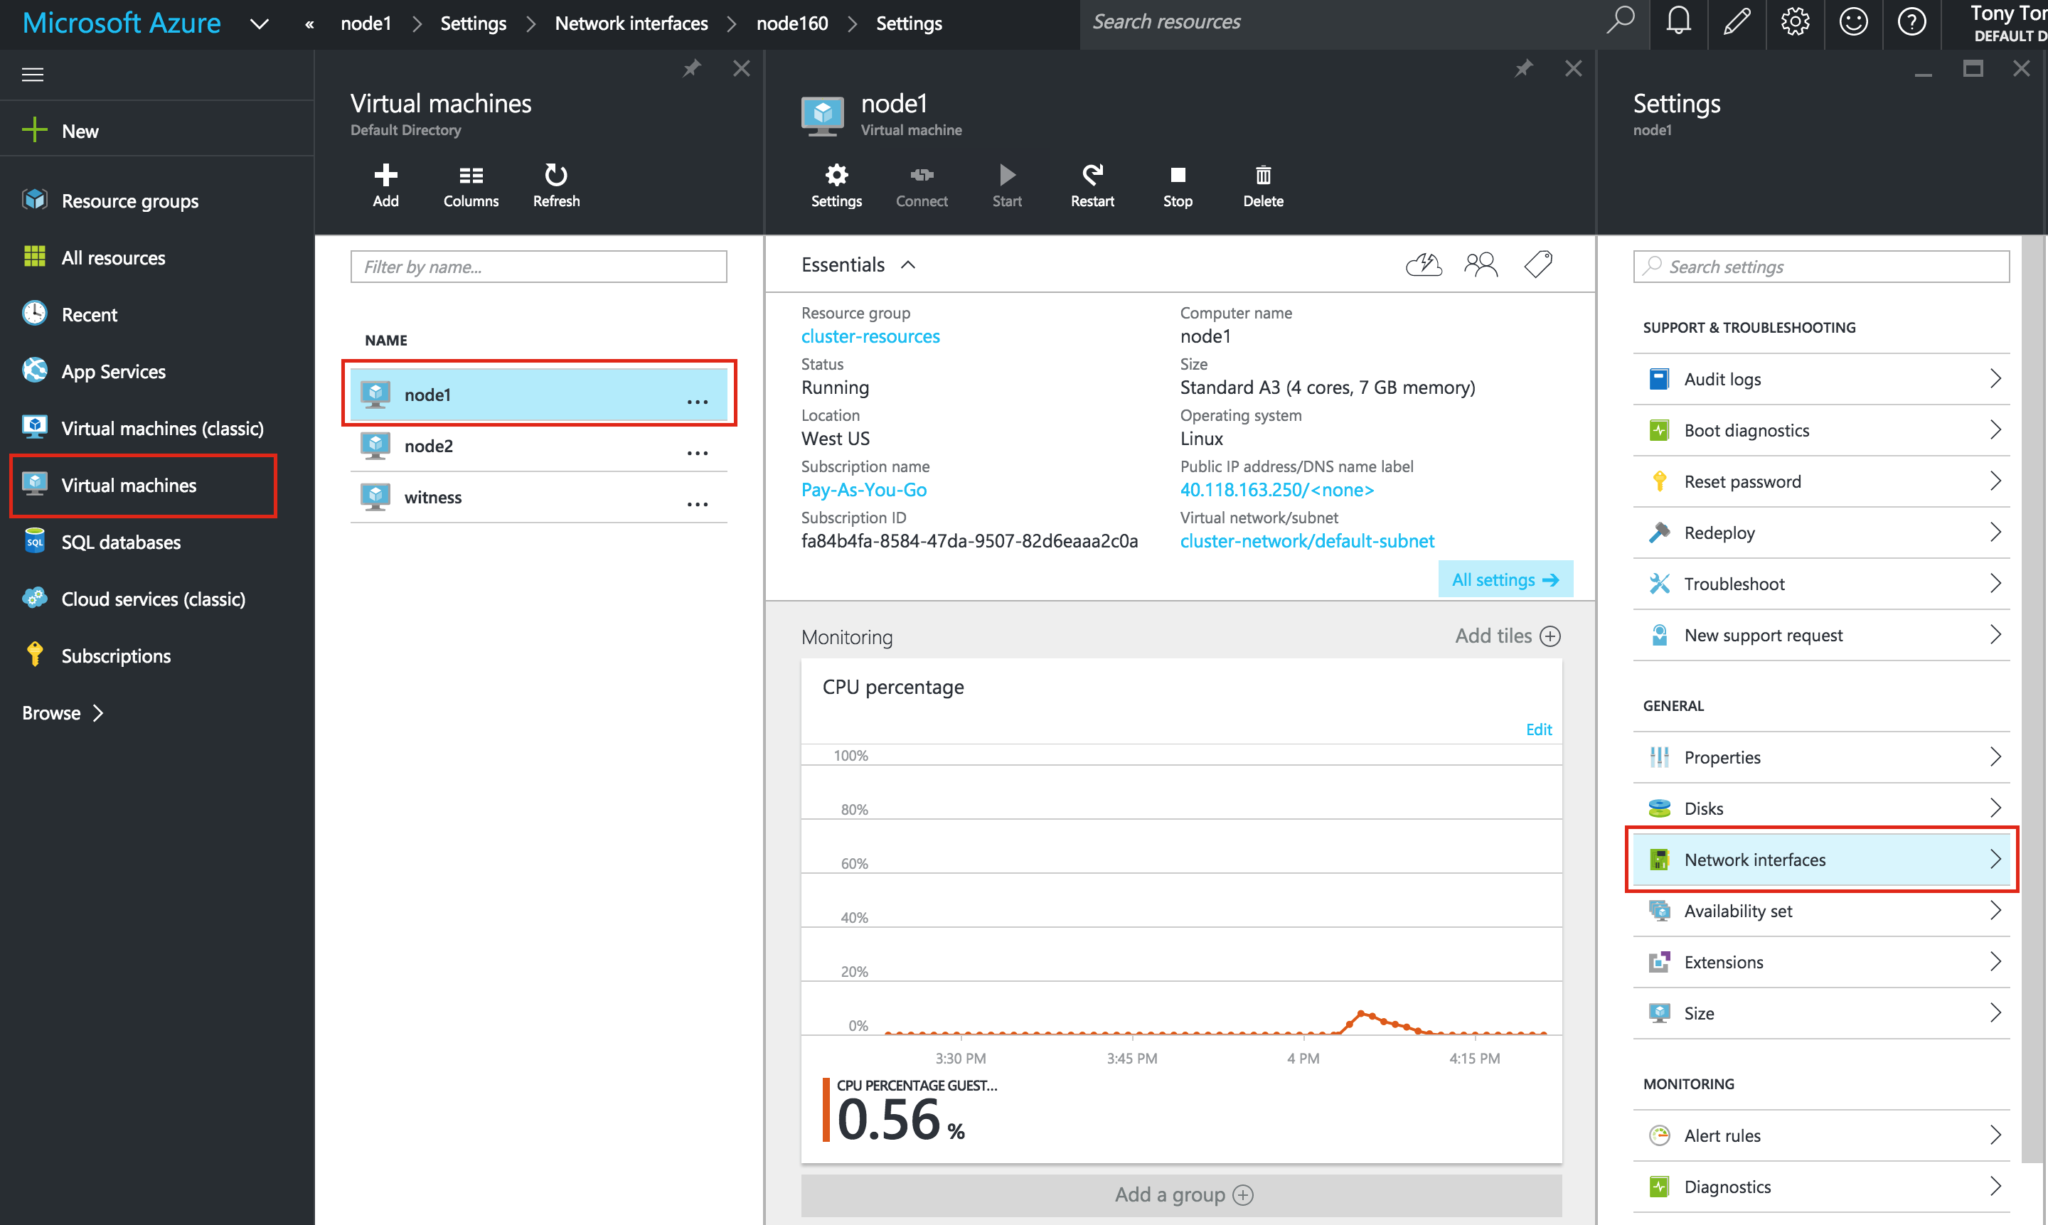This screenshot has width=2048, height=1225.
Task: Open the directory switcher chevron next to Microsoft Azure
Action: click(x=259, y=23)
